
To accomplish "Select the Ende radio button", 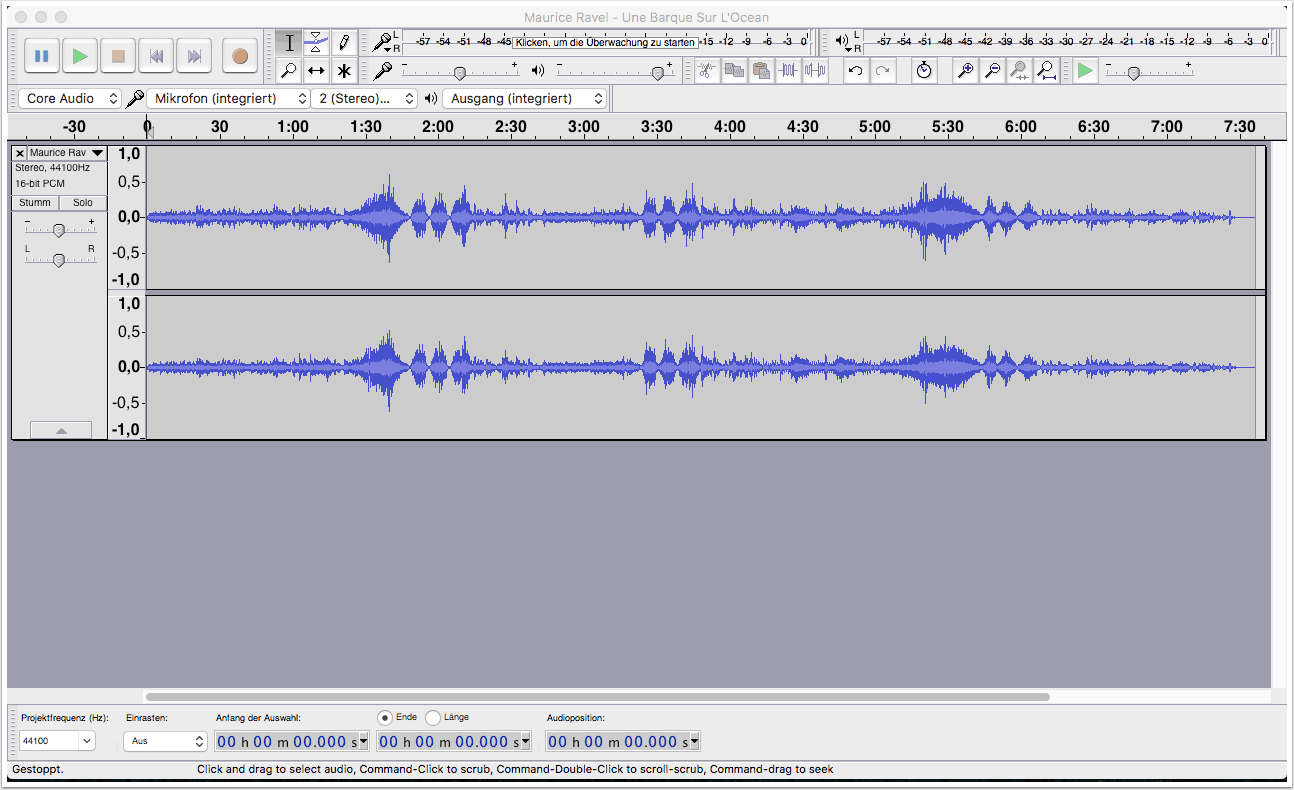I will click(x=385, y=717).
